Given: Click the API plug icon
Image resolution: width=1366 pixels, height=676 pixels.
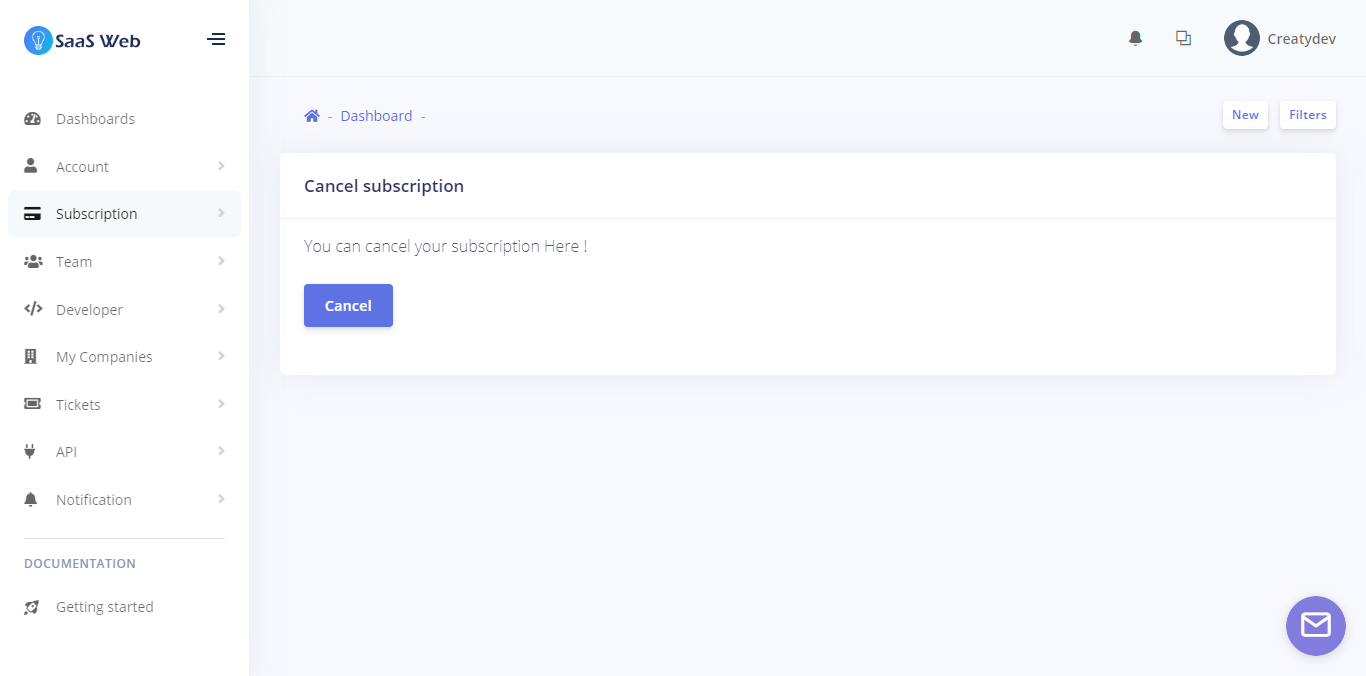Looking at the screenshot, I should (31, 452).
